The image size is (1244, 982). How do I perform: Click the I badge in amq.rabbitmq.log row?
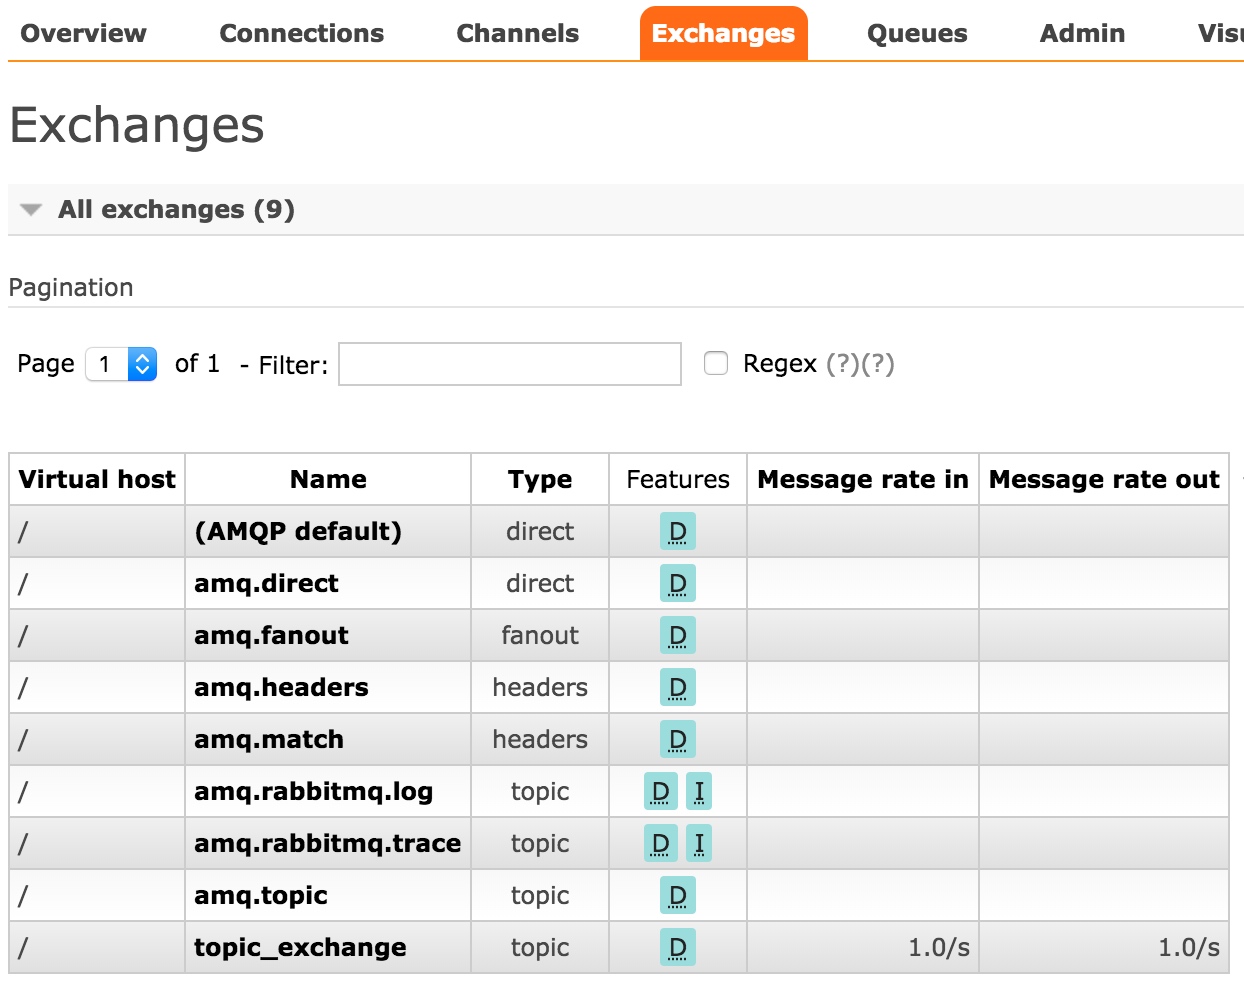(x=699, y=791)
